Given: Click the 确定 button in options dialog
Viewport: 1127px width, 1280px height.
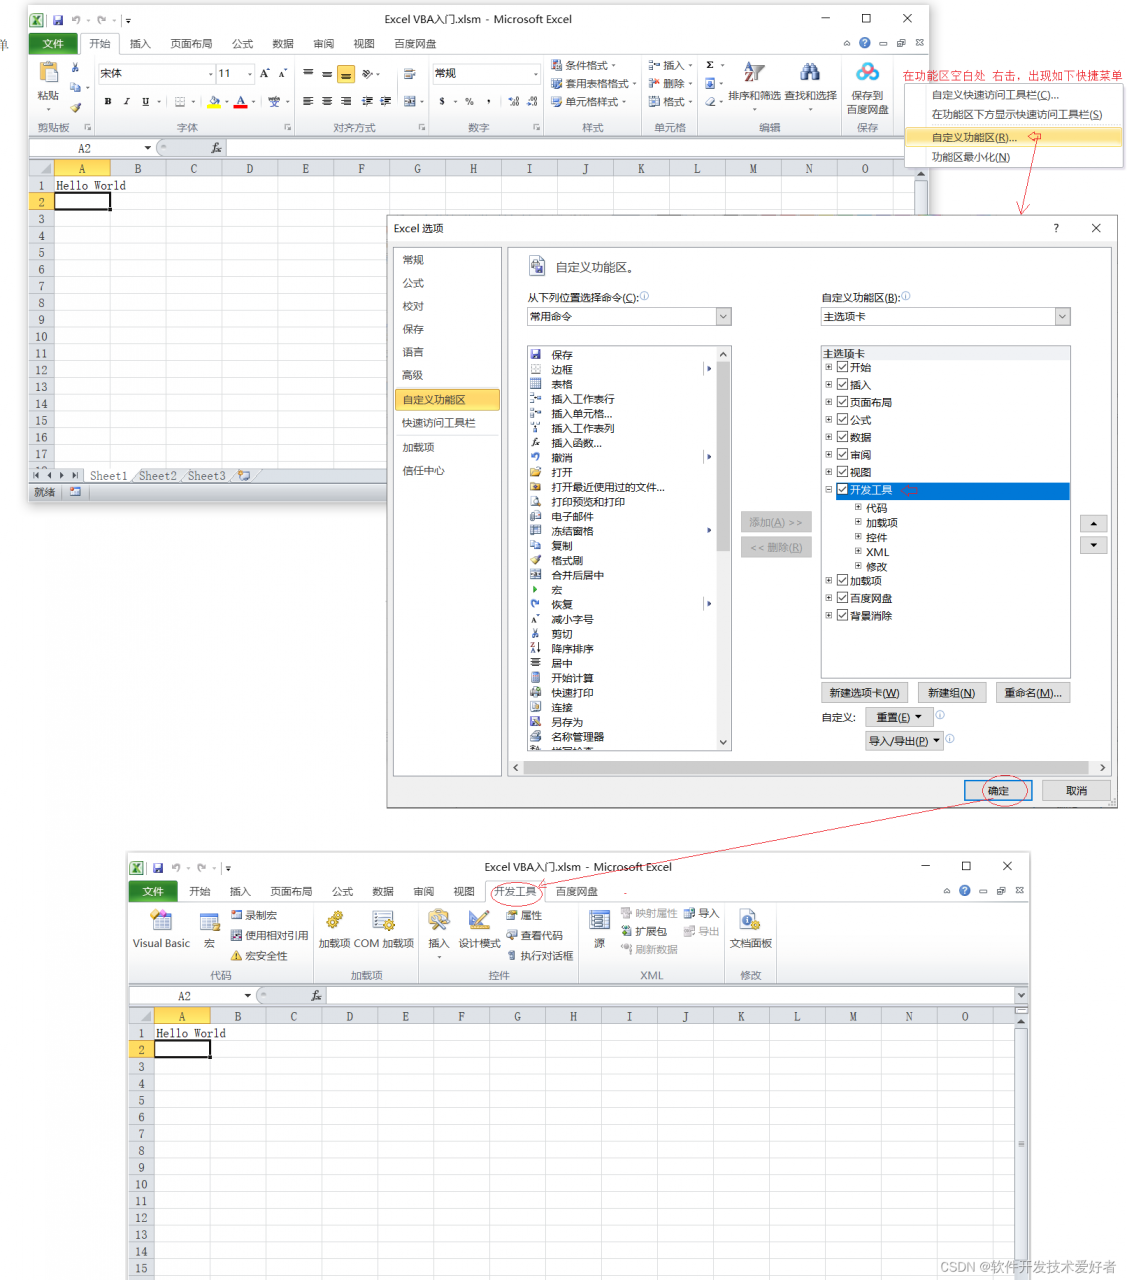Looking at the screenshot, I should [x=999, y=791].
